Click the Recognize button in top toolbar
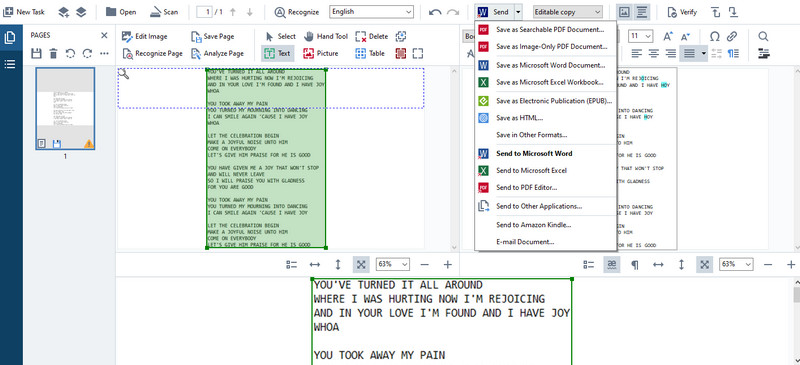The width and height of the screenshot is (800, 365). 297,12
